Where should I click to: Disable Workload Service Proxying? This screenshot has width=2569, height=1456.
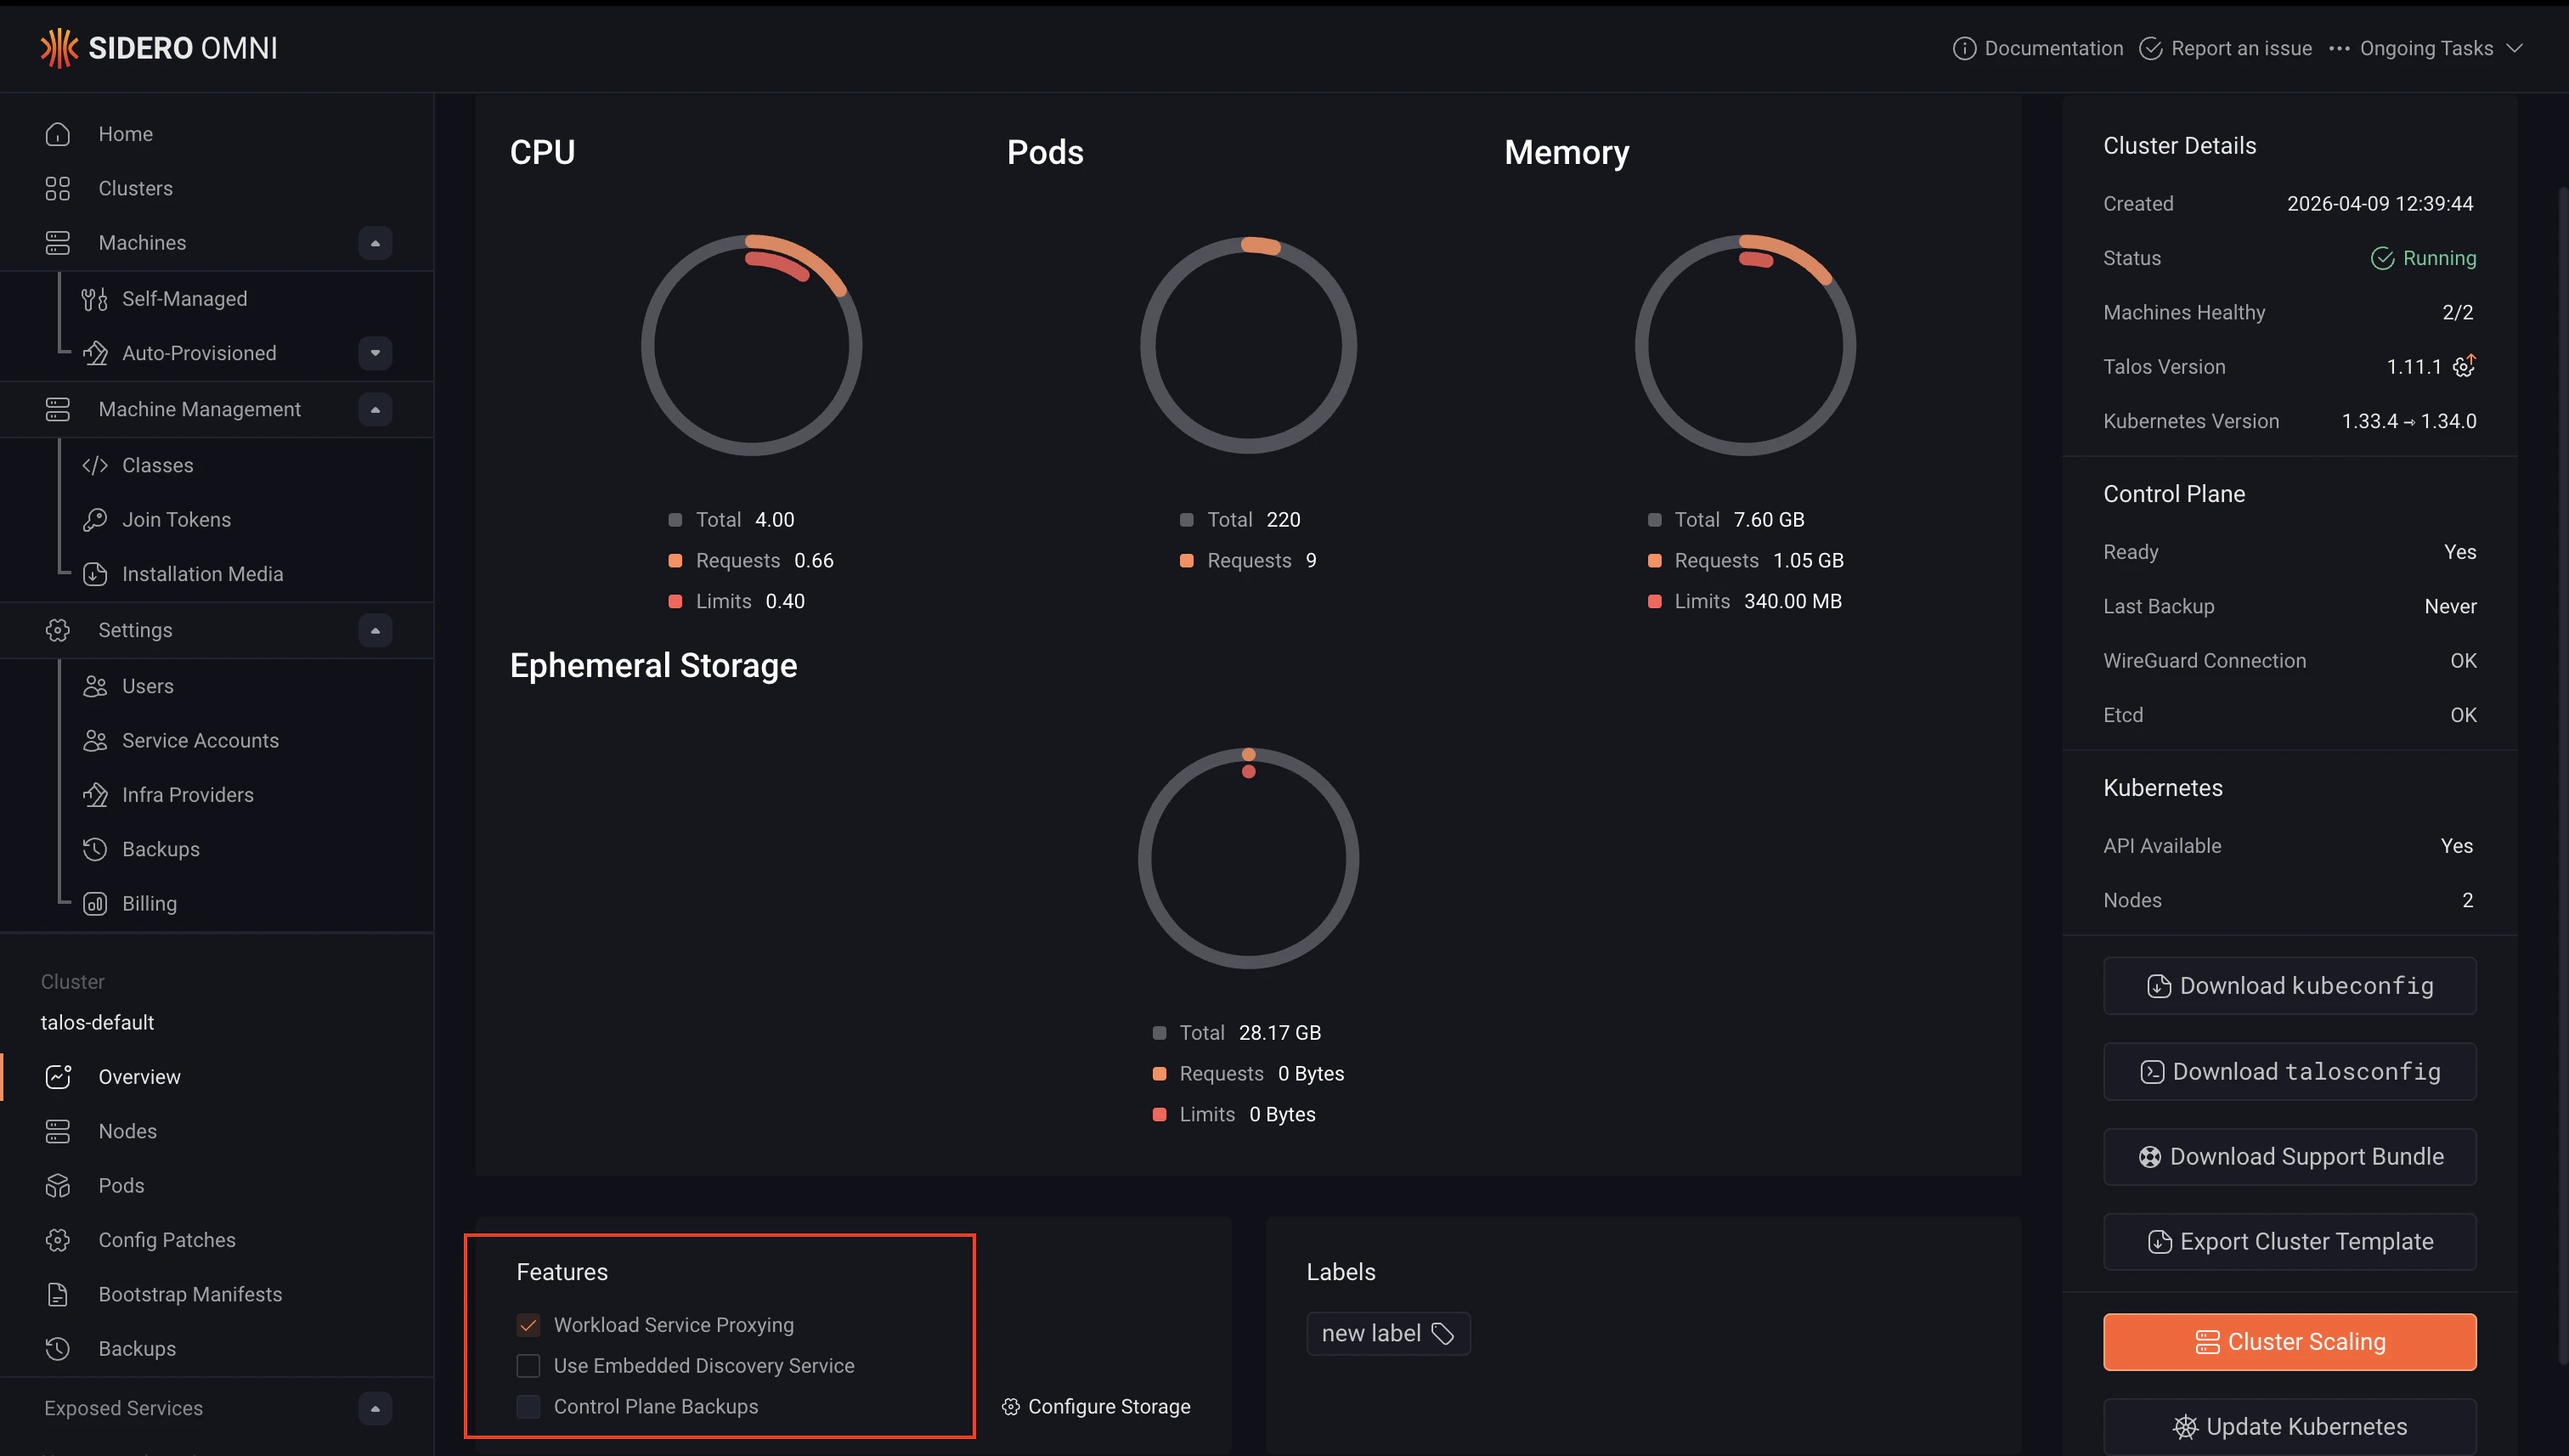click(x=528, y=1324)
